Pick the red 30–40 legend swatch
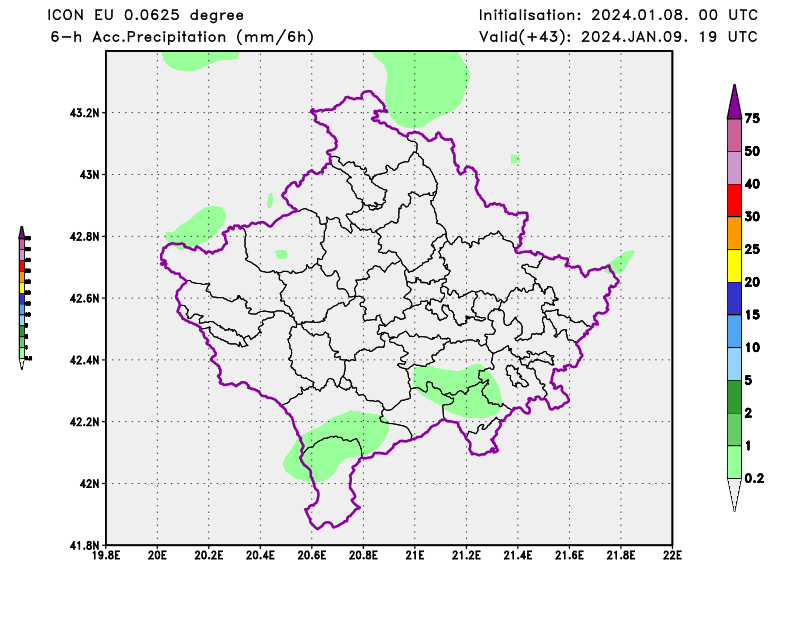The image size is (800, 618). pyautogui.click(x=734, y=201)
